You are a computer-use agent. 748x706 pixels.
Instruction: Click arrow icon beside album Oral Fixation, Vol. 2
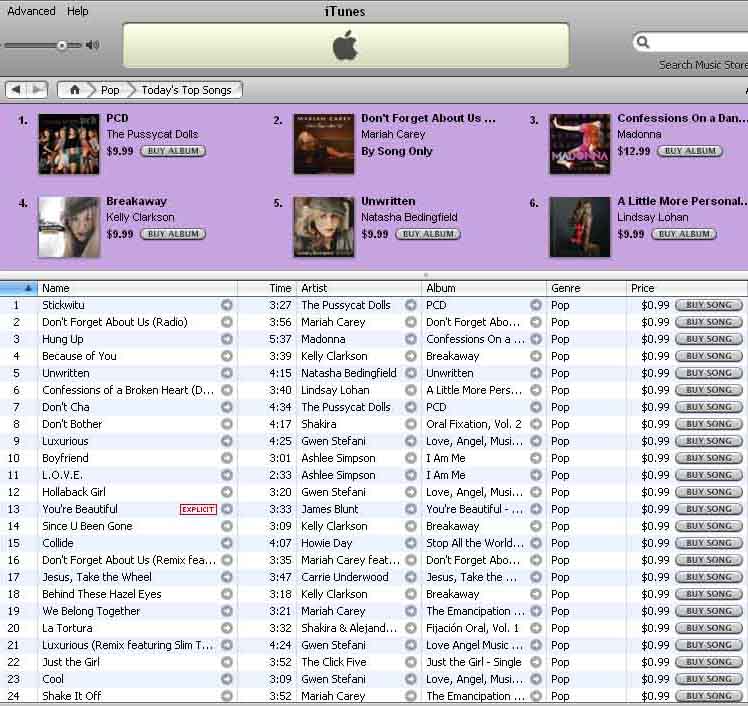[x=536, y=424]
